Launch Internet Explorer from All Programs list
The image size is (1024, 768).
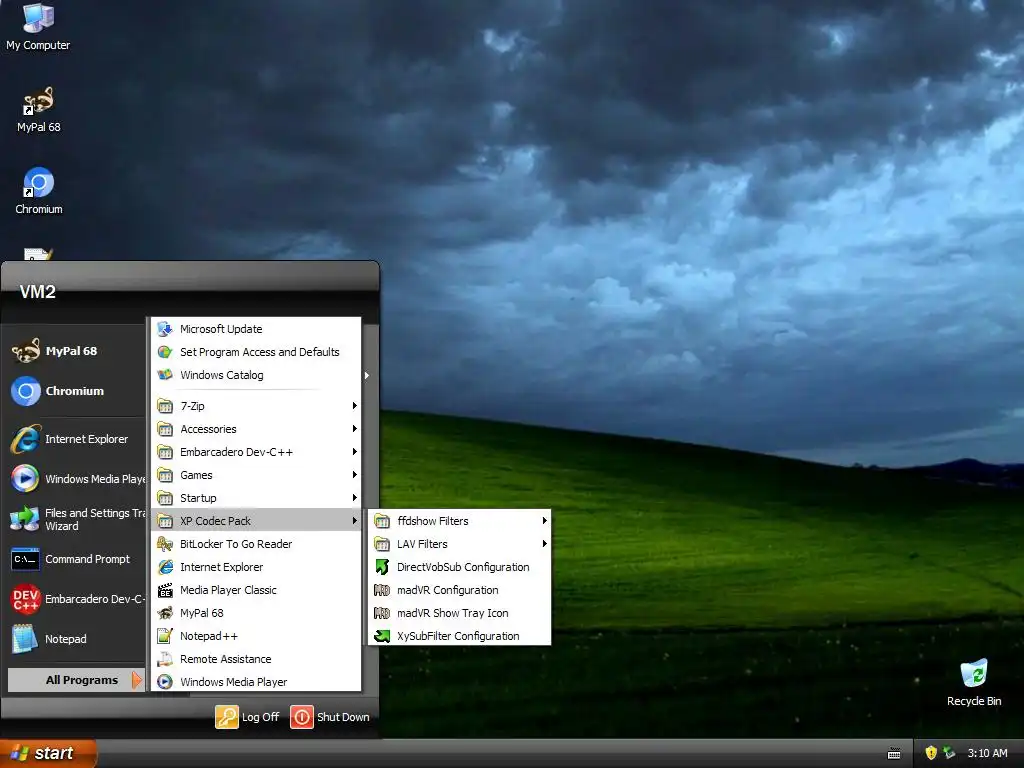point(255,567)
